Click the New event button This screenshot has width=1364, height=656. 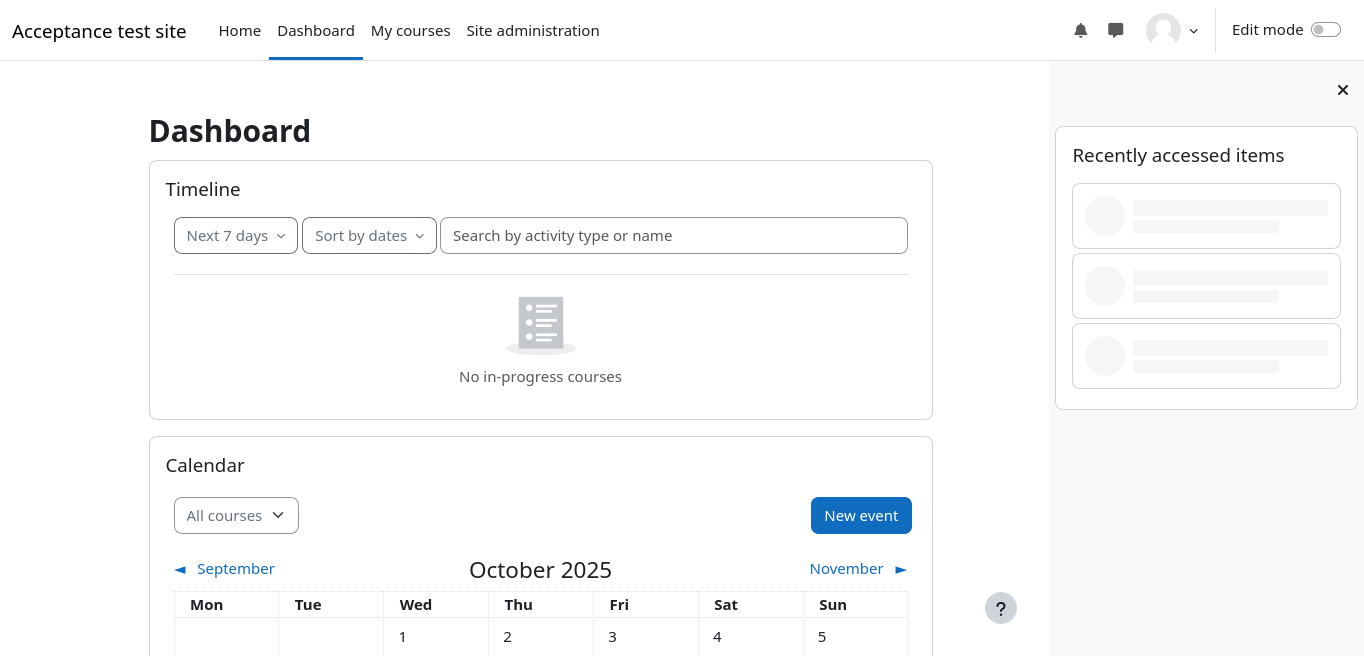(x=861, y=516)
